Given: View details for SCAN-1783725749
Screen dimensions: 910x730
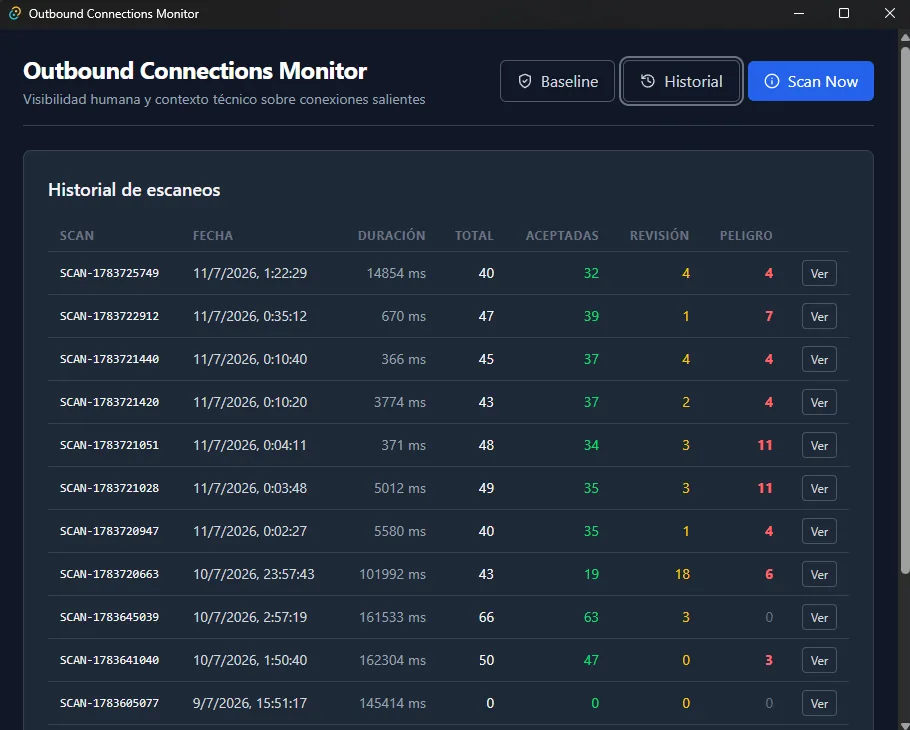Looking at the screenshot, I should (819, 273).
